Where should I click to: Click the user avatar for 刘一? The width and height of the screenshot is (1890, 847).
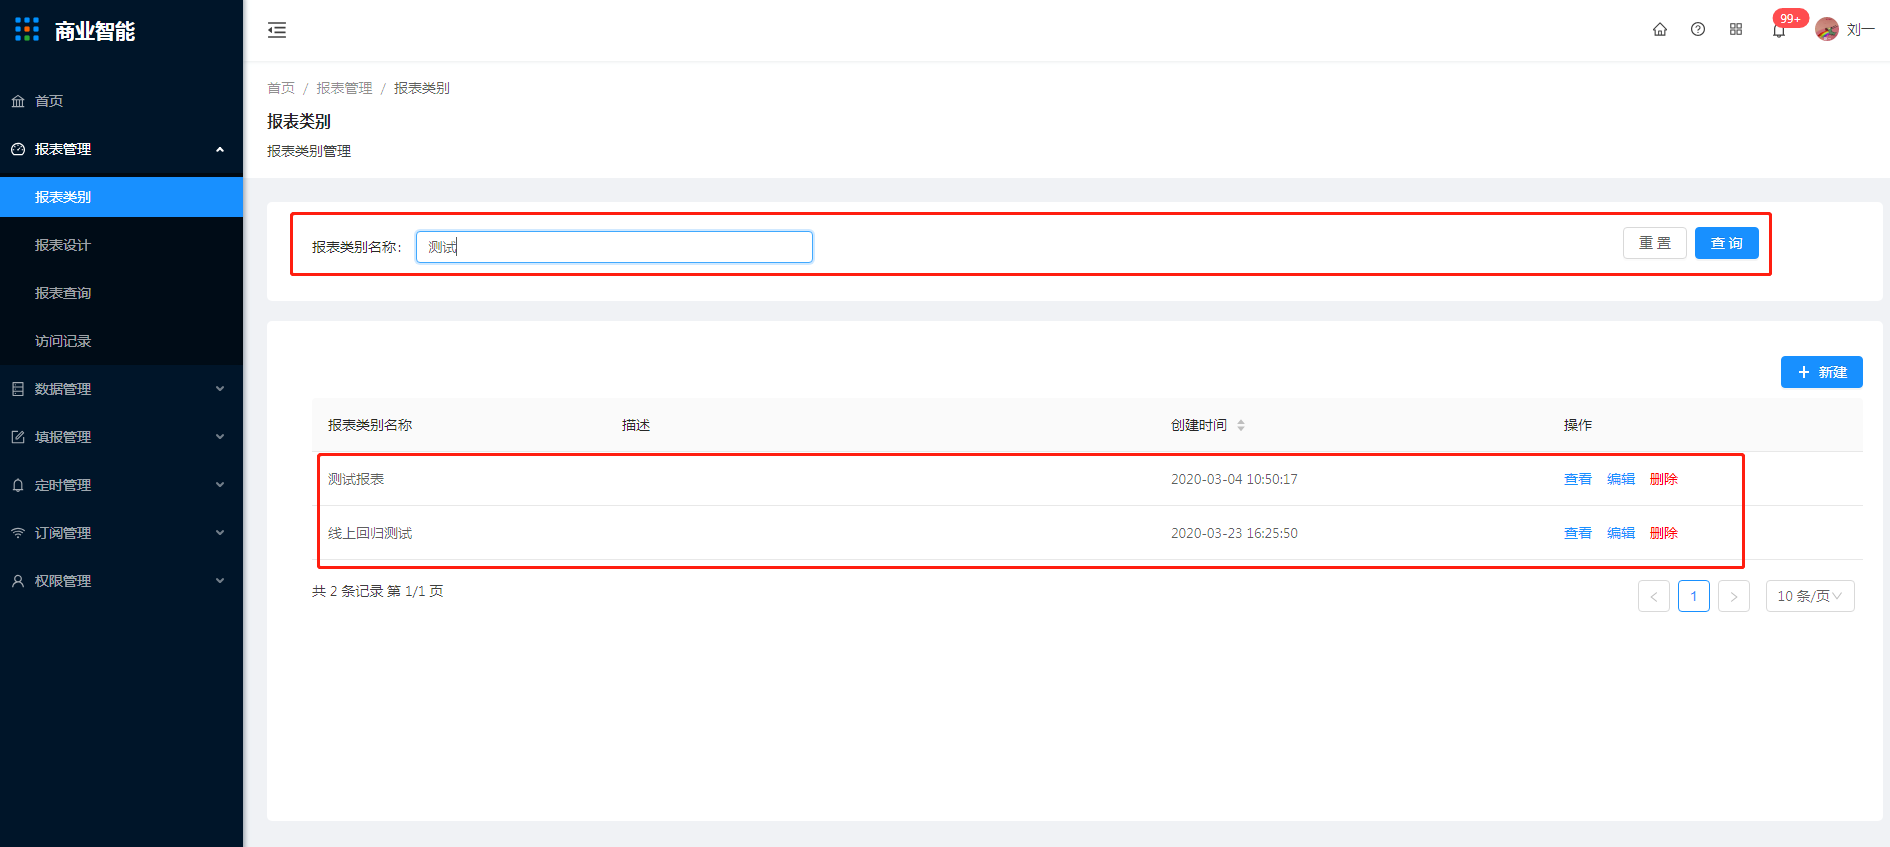tap(1827, 30)
